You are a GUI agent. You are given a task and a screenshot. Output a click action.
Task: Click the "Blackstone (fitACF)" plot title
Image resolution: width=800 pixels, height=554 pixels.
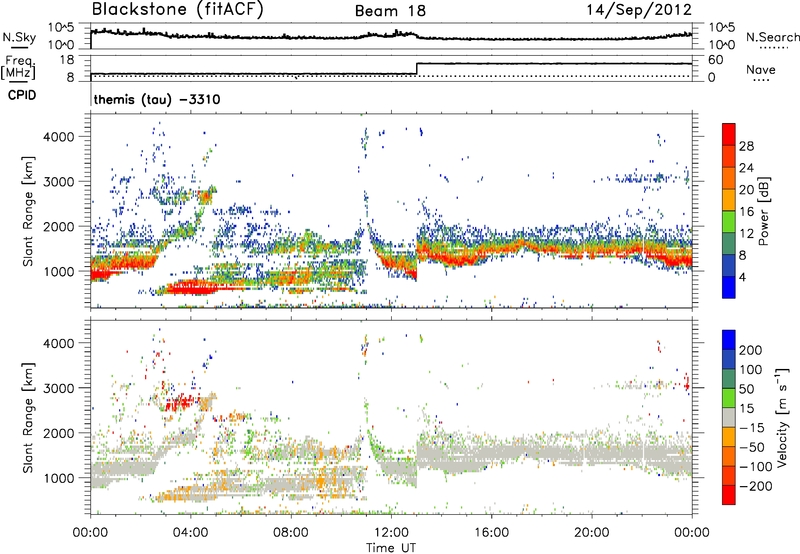177,10
